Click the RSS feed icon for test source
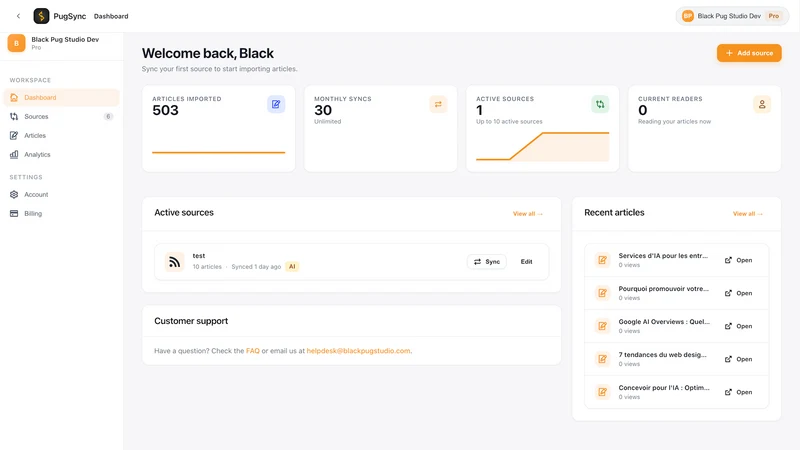 174,262
